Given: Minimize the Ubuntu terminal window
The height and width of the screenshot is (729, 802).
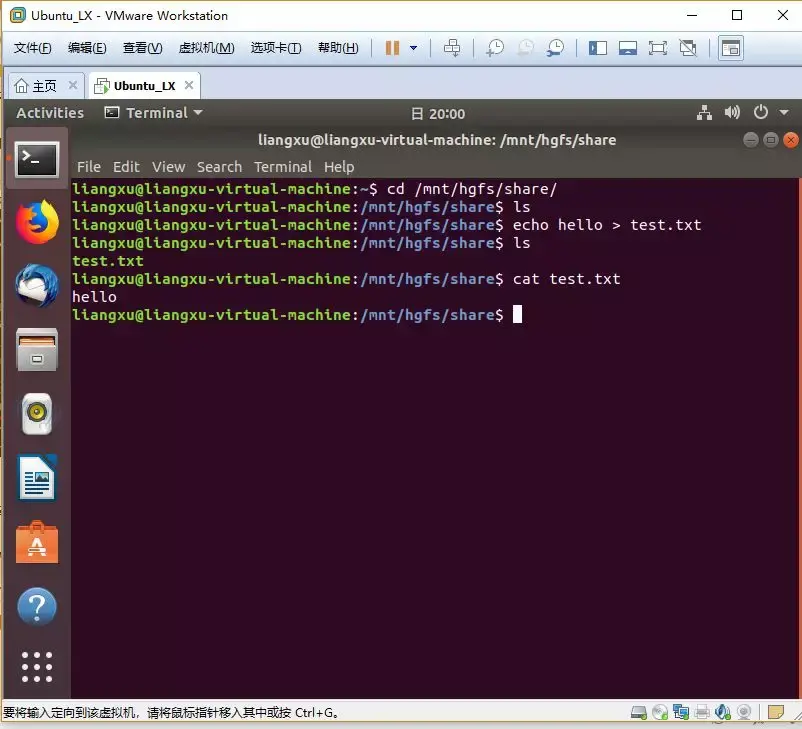Looking at the screenshot, I should [751, 140].
